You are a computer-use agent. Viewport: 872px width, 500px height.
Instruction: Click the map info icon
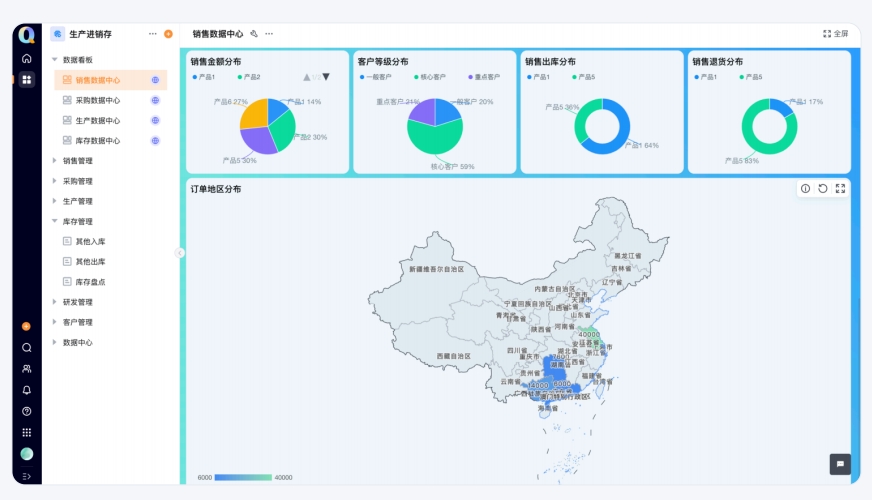pyautogui.click(x=806, y=188)
